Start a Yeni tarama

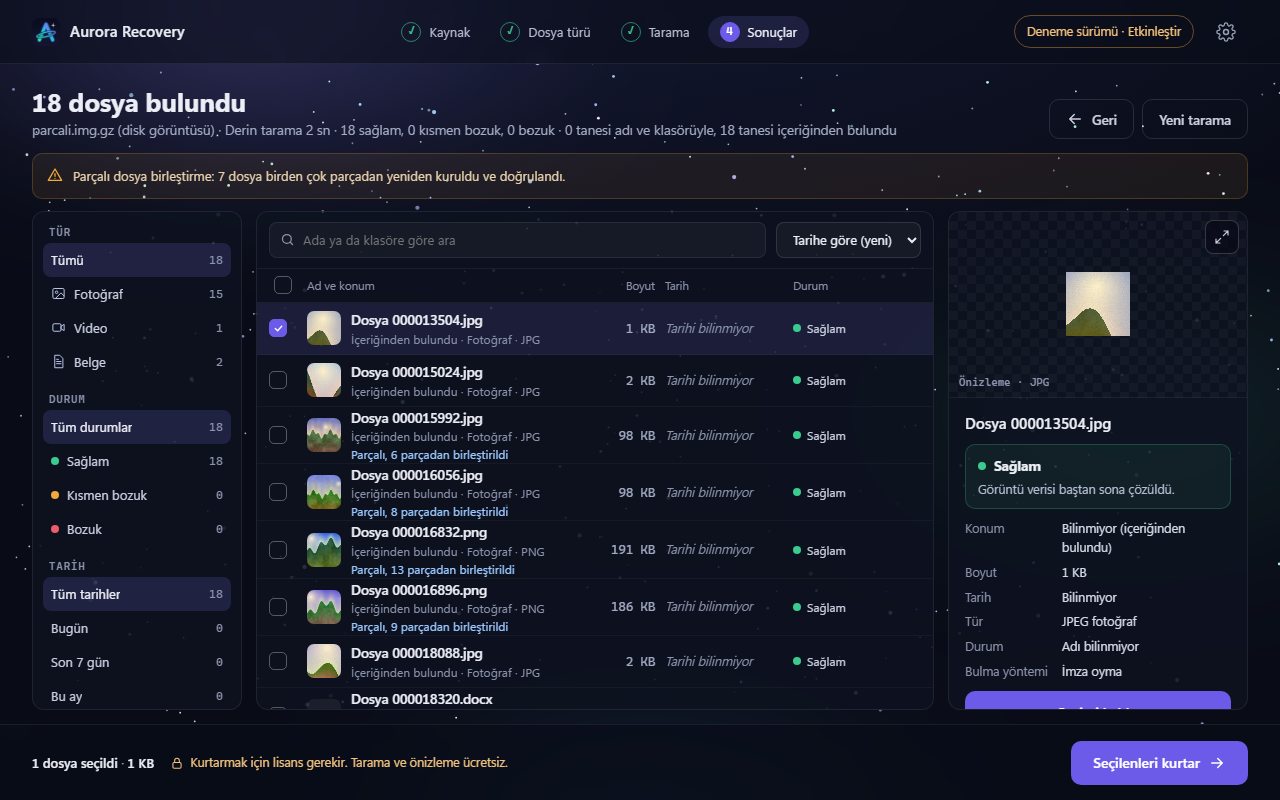point(1195,119)
